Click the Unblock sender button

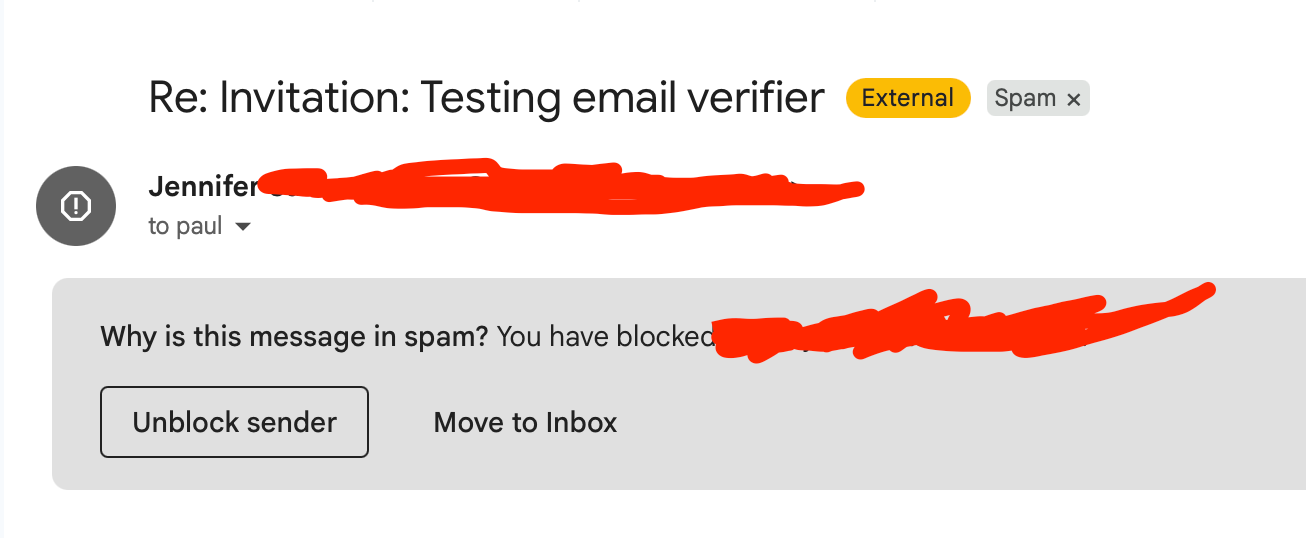[x=234, y=422]
